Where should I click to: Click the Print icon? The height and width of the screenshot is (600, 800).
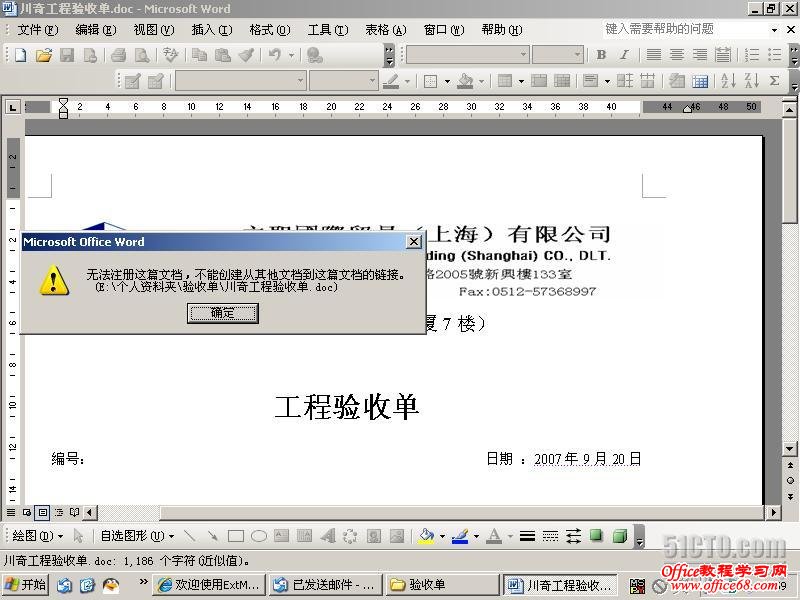(118, 55)
